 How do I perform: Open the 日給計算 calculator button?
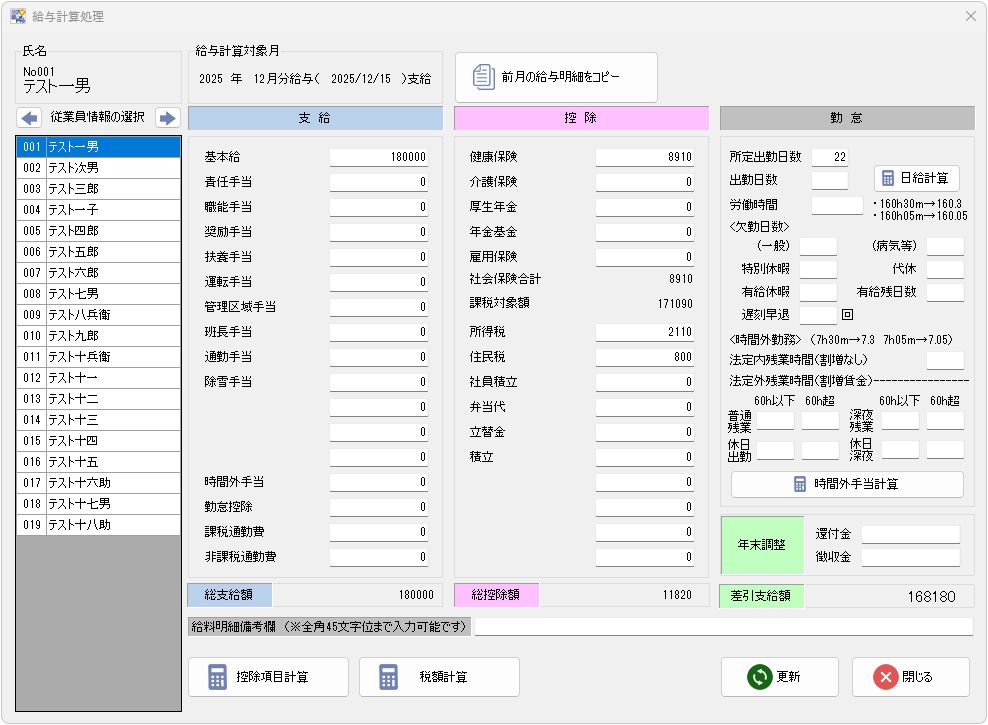click(x=917, y=179)
